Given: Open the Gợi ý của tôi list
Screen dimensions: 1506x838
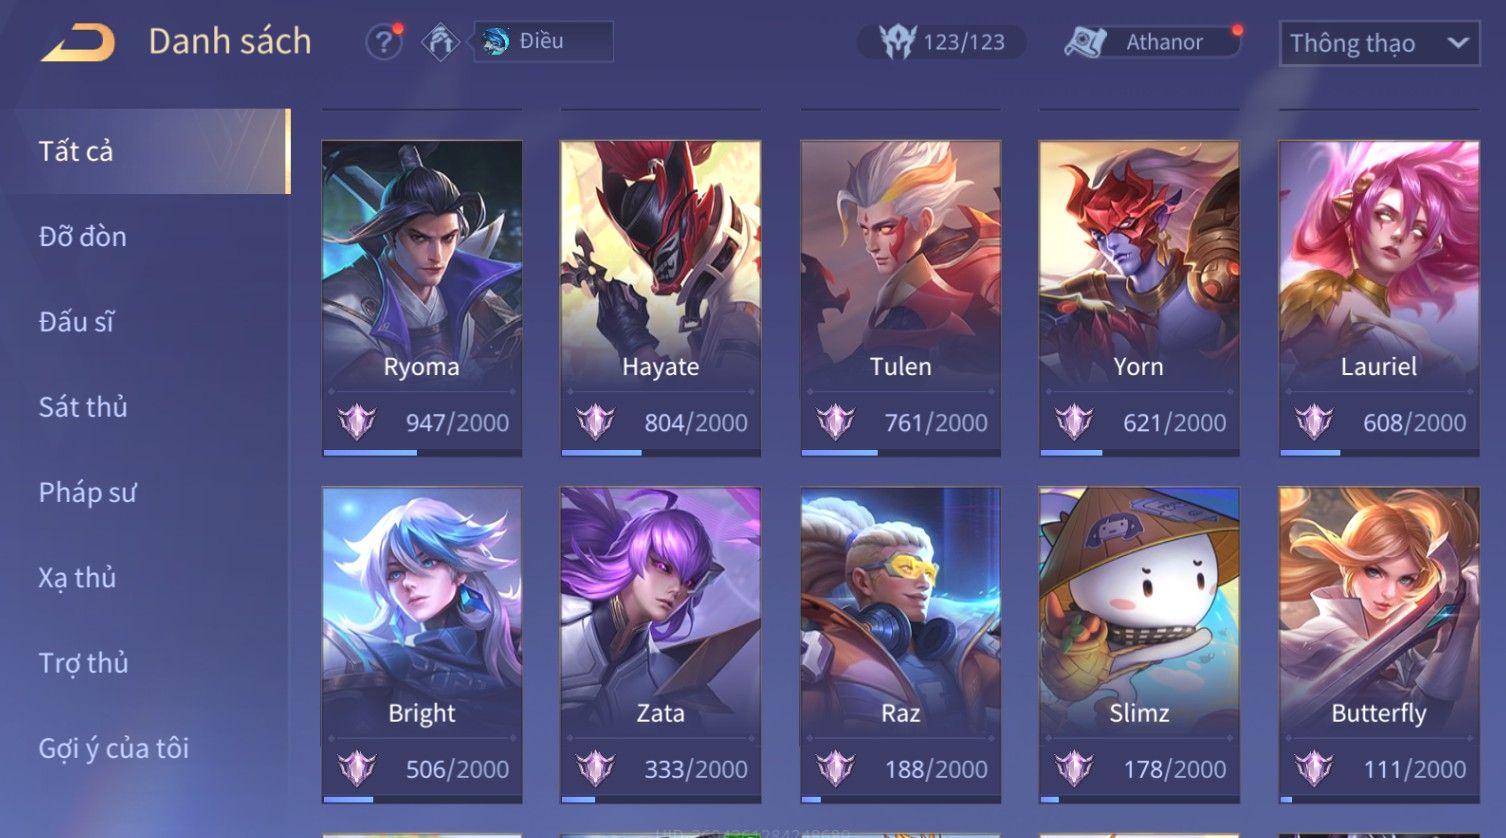Looking at the screenshot, I should point(114,748).
